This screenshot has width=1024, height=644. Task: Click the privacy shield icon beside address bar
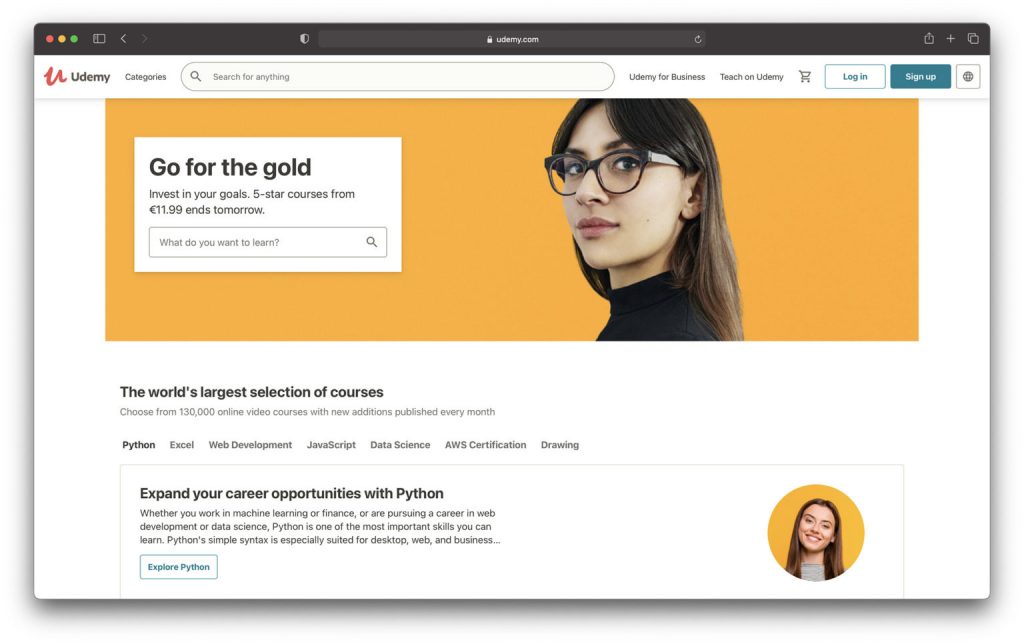coord(304,39)
